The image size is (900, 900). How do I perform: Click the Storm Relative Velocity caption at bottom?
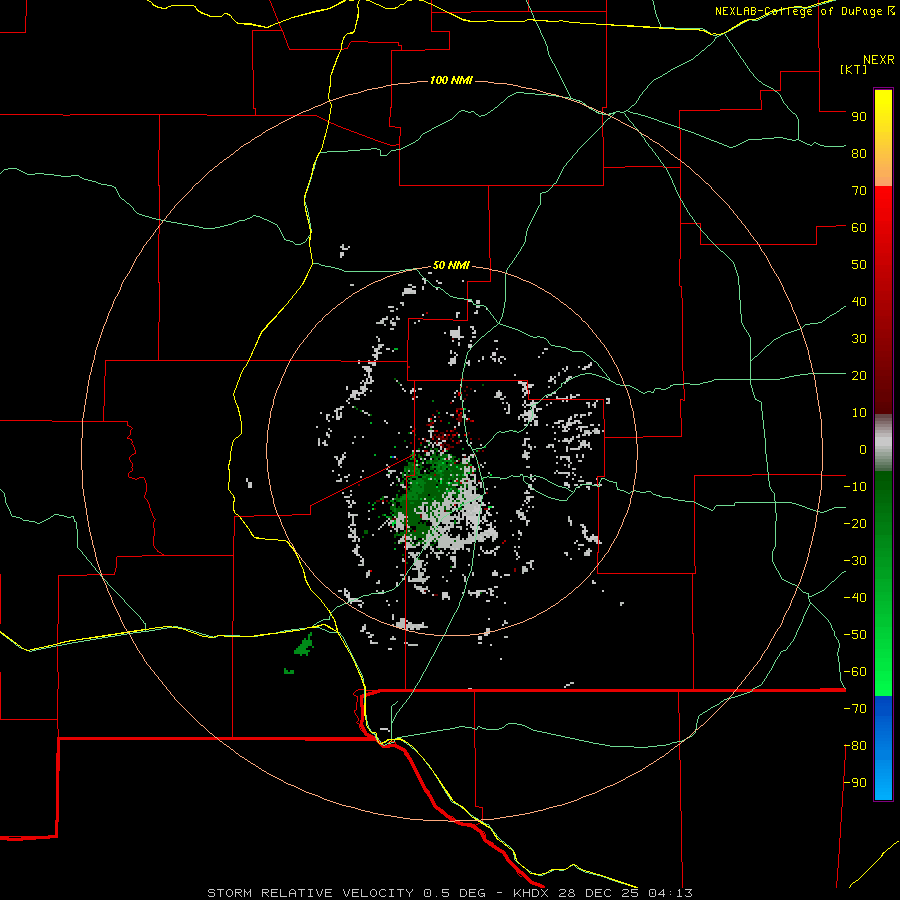click(449, 893)
